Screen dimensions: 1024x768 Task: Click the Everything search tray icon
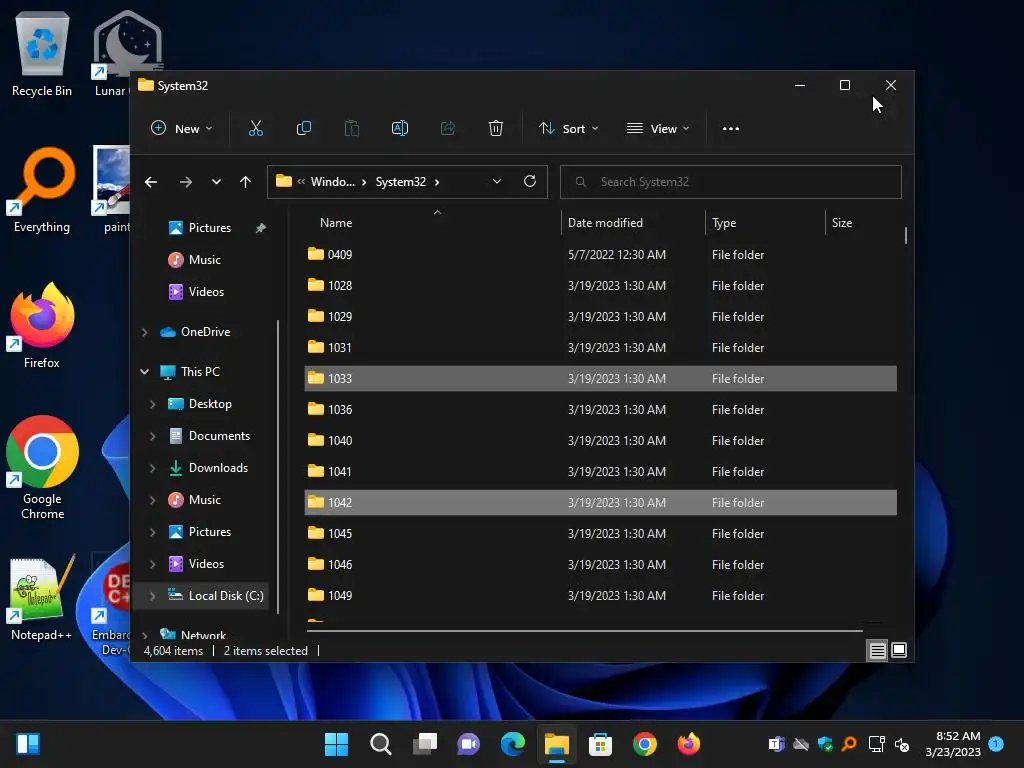(849, 744)
